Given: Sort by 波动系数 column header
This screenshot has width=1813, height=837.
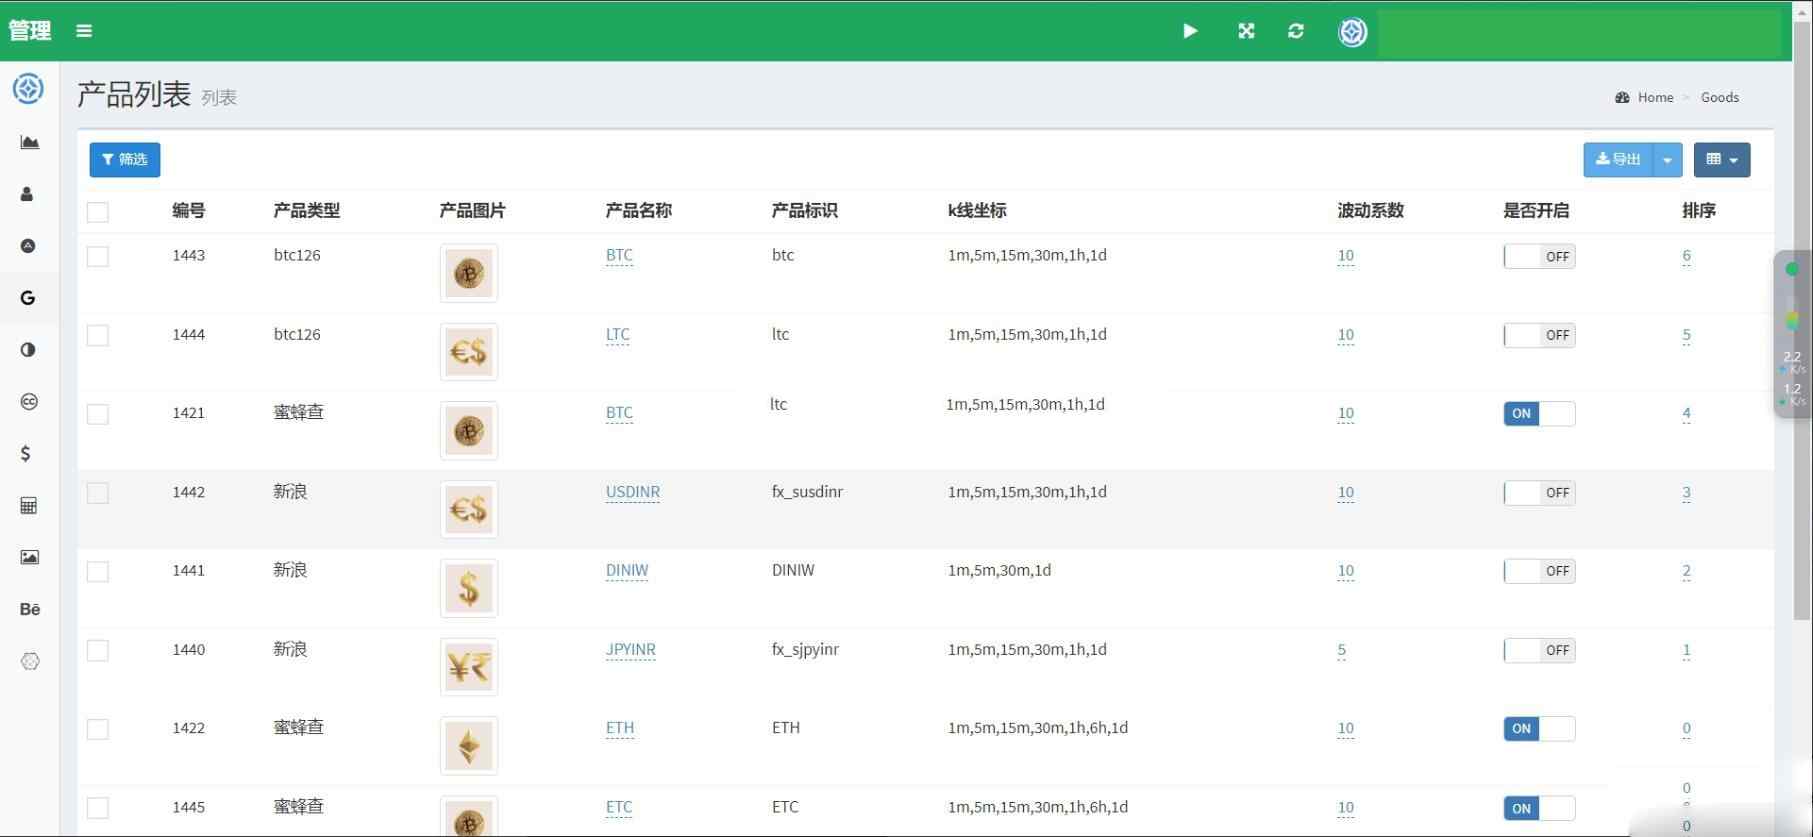Looking at the screenshot, I should coord(1371,211).
